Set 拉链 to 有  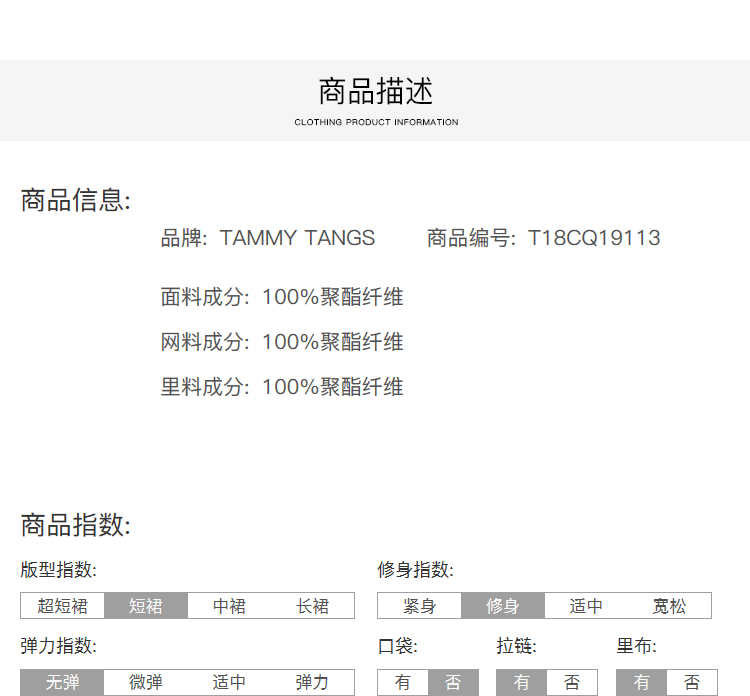pos(522,683)
